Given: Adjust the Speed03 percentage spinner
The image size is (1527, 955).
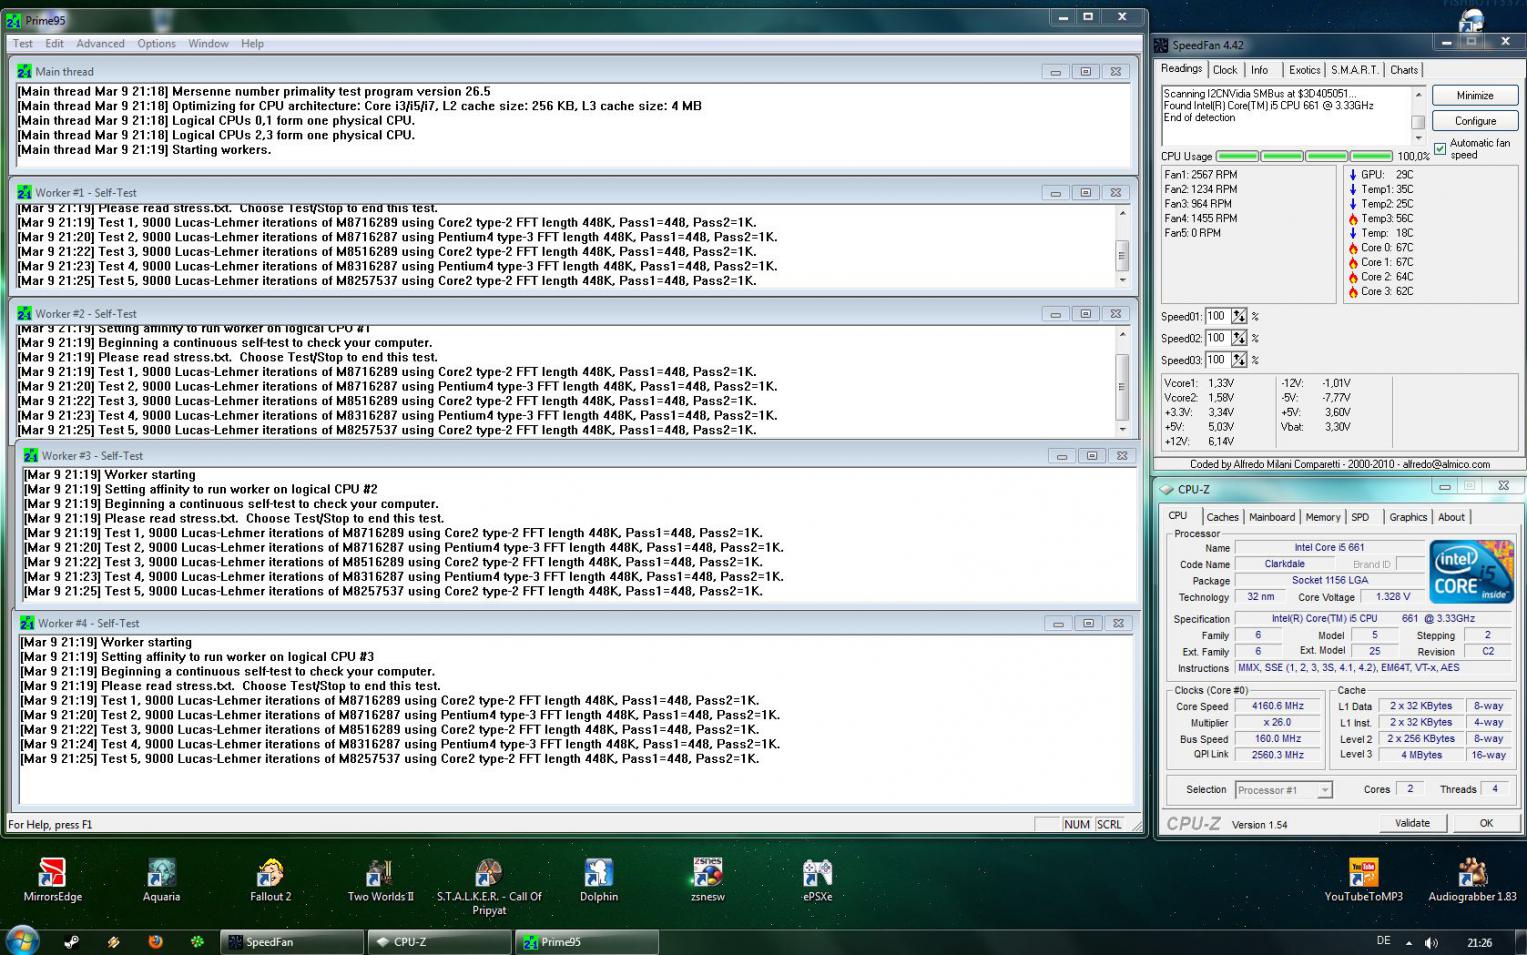Looking at the screenshot, I should point(1239,360).
